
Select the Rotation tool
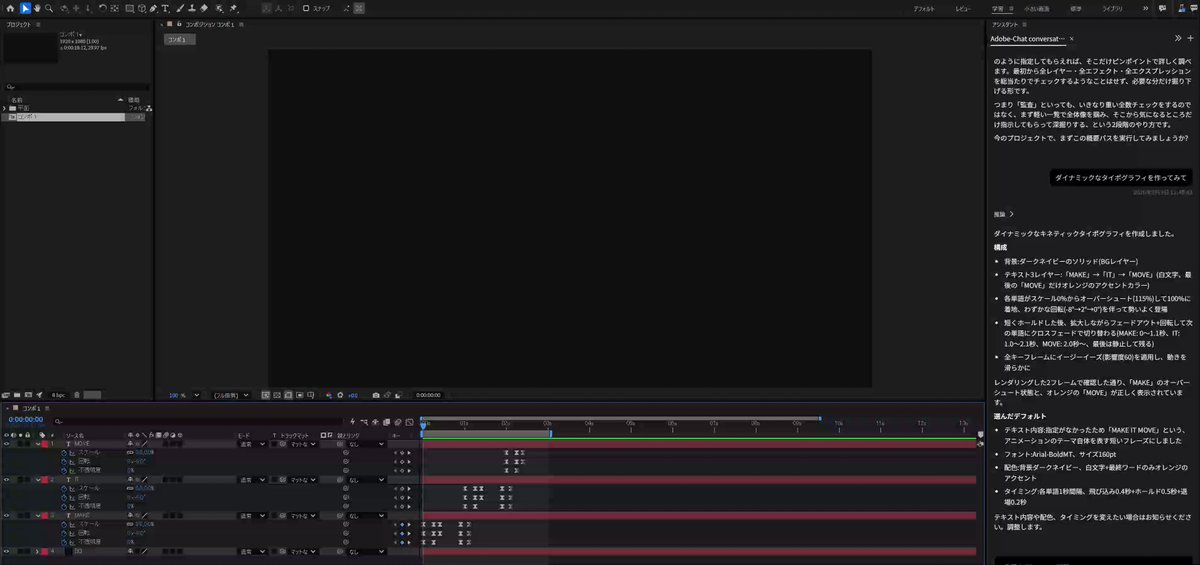[103, 8]
